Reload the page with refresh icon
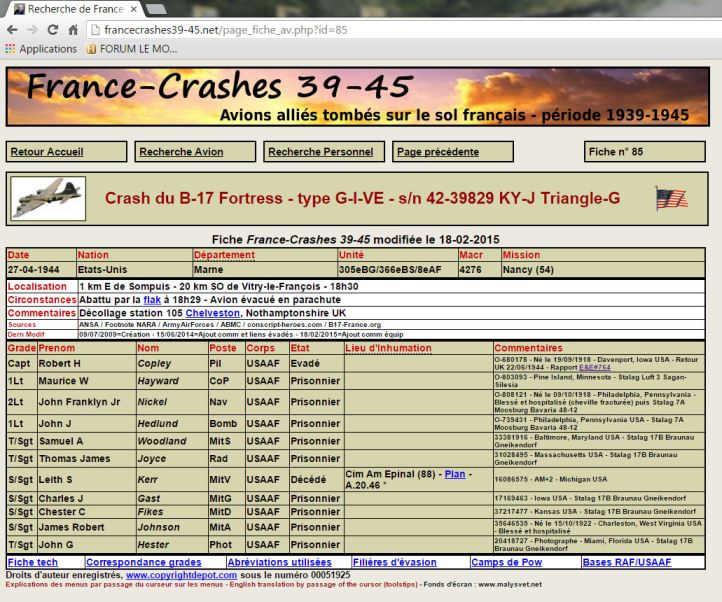This screenshot has width=722, height=602. pos(53,30)
